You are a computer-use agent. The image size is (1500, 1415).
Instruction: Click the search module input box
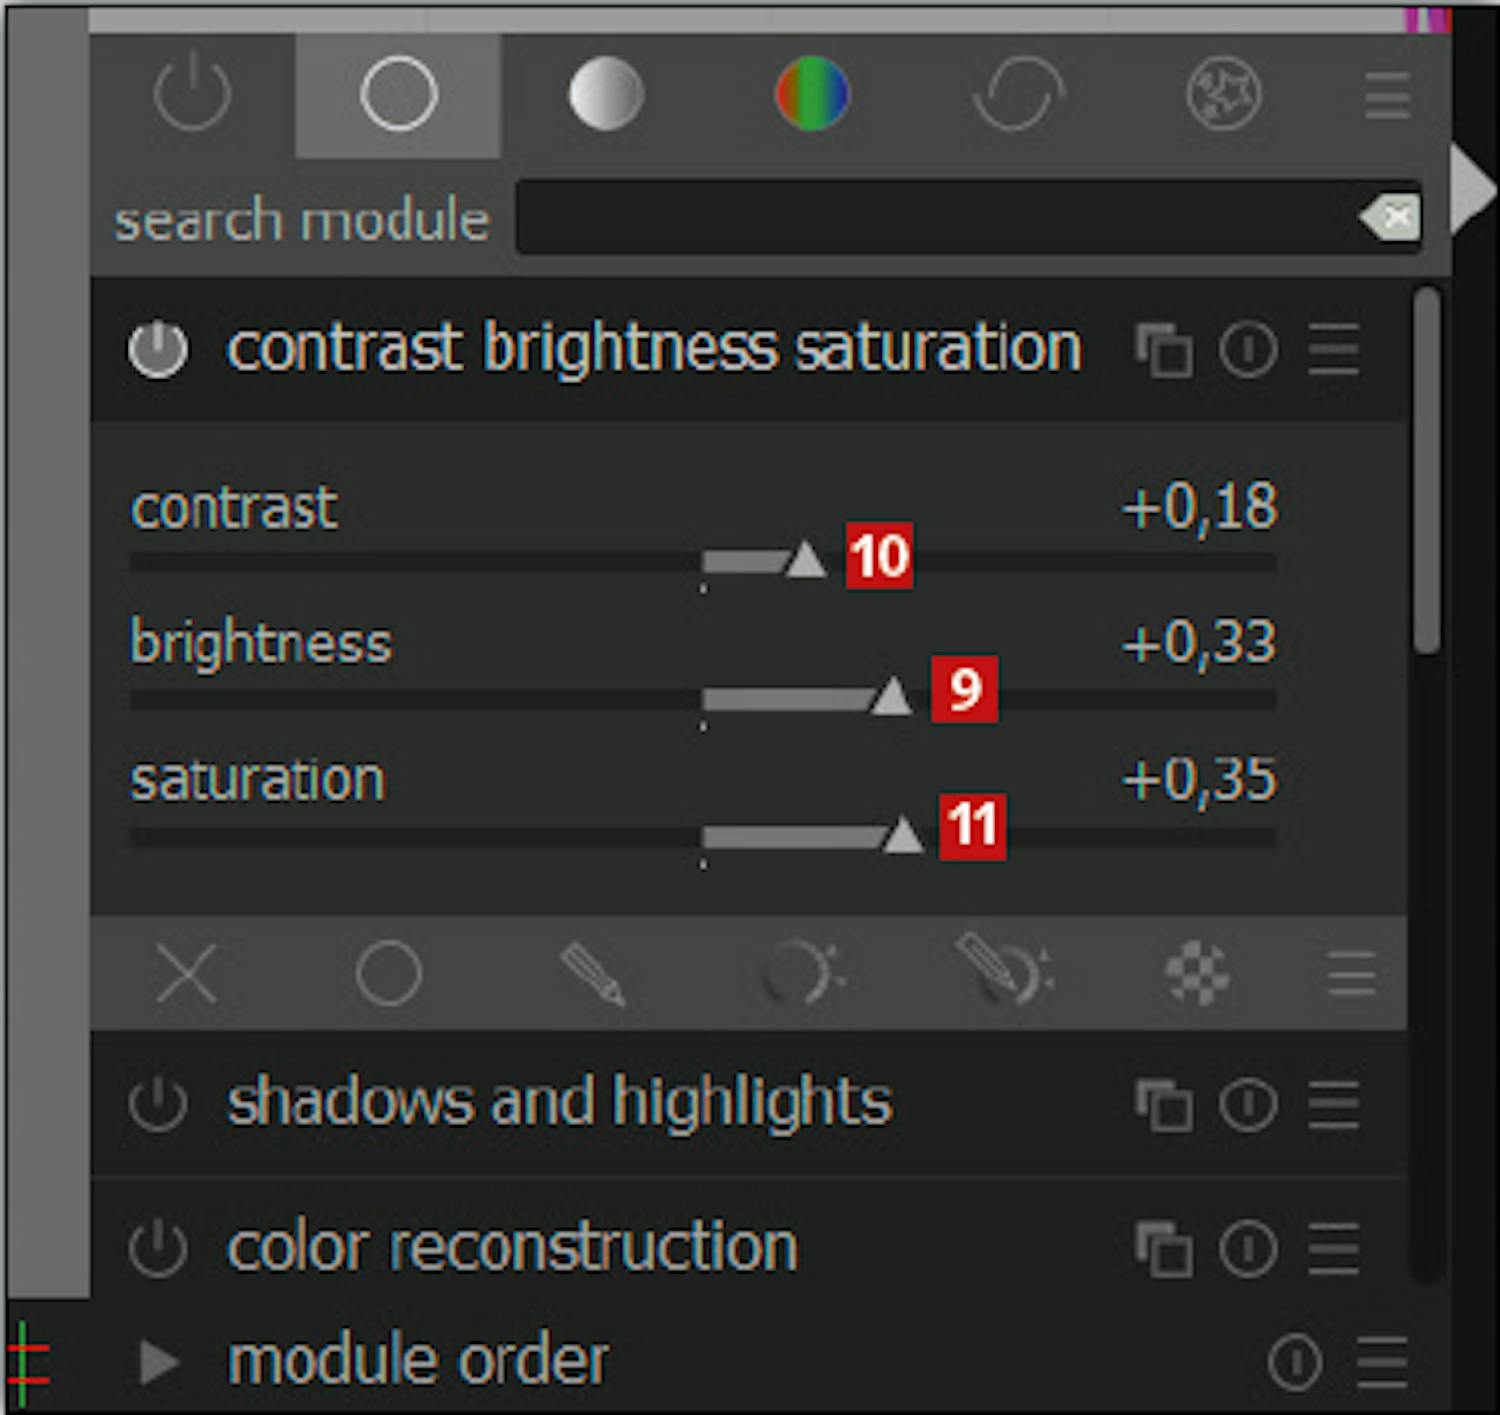click(x=930, y=217)
